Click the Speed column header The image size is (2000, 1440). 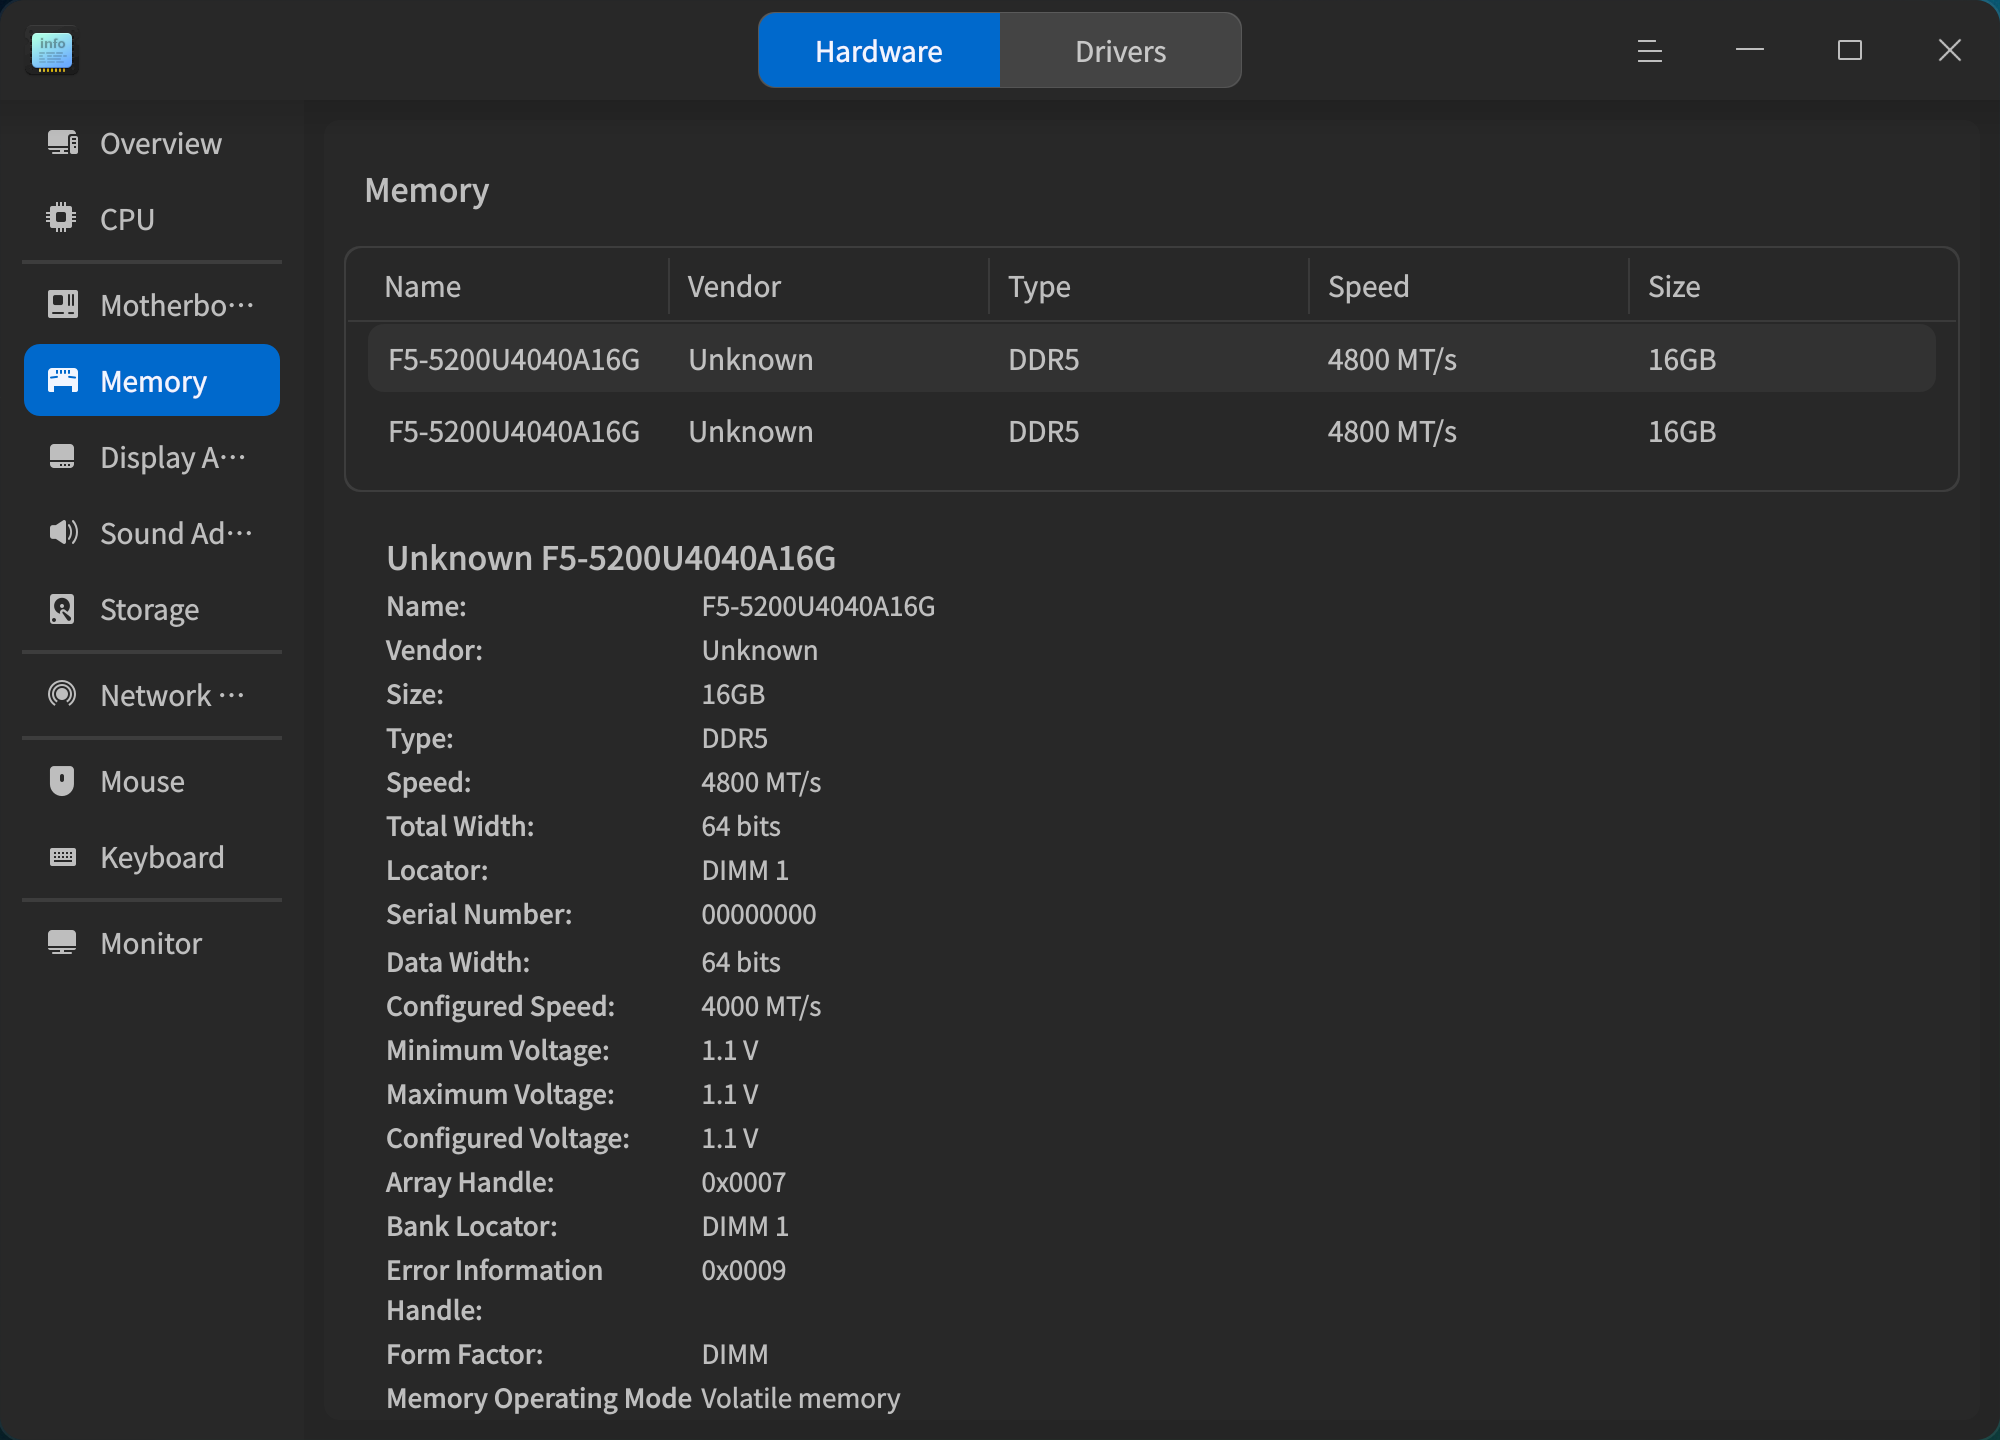(x=1368, y=287)
